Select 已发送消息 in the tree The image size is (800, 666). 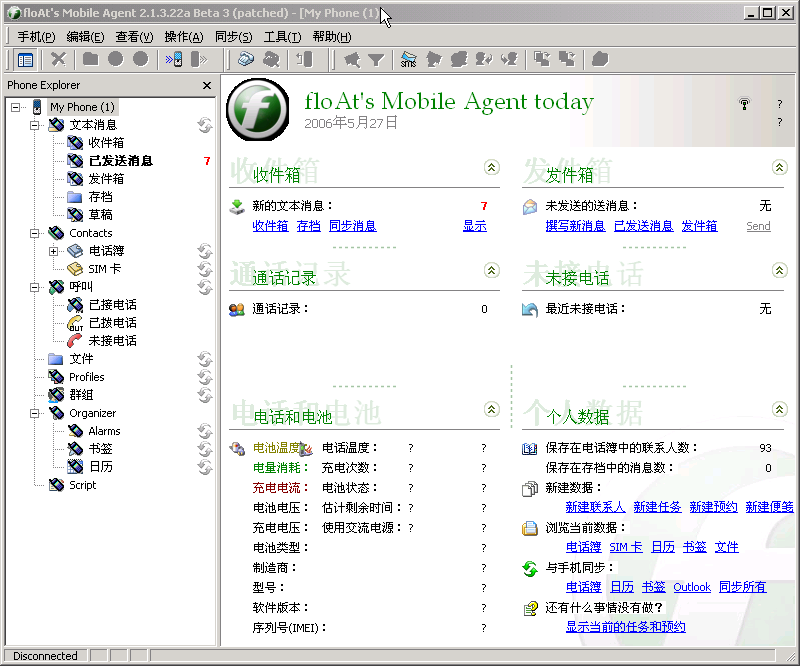120,161
